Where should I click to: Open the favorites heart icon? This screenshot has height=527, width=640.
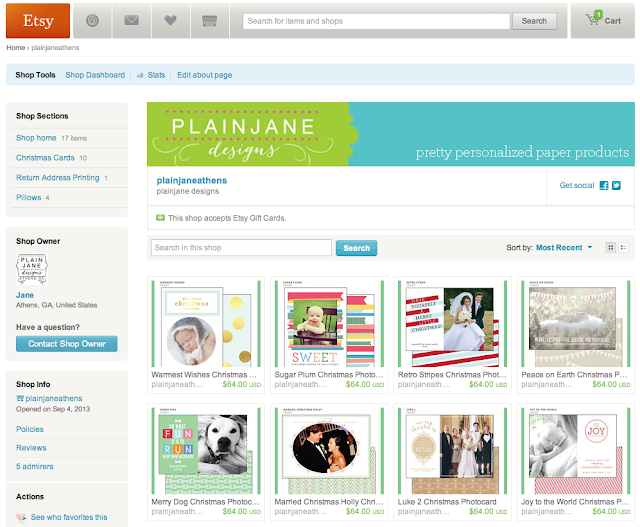point(170,20)
